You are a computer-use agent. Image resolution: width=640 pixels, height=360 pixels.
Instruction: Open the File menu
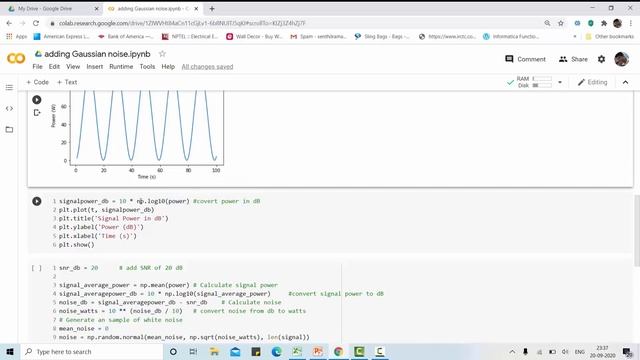coord(38,67)
